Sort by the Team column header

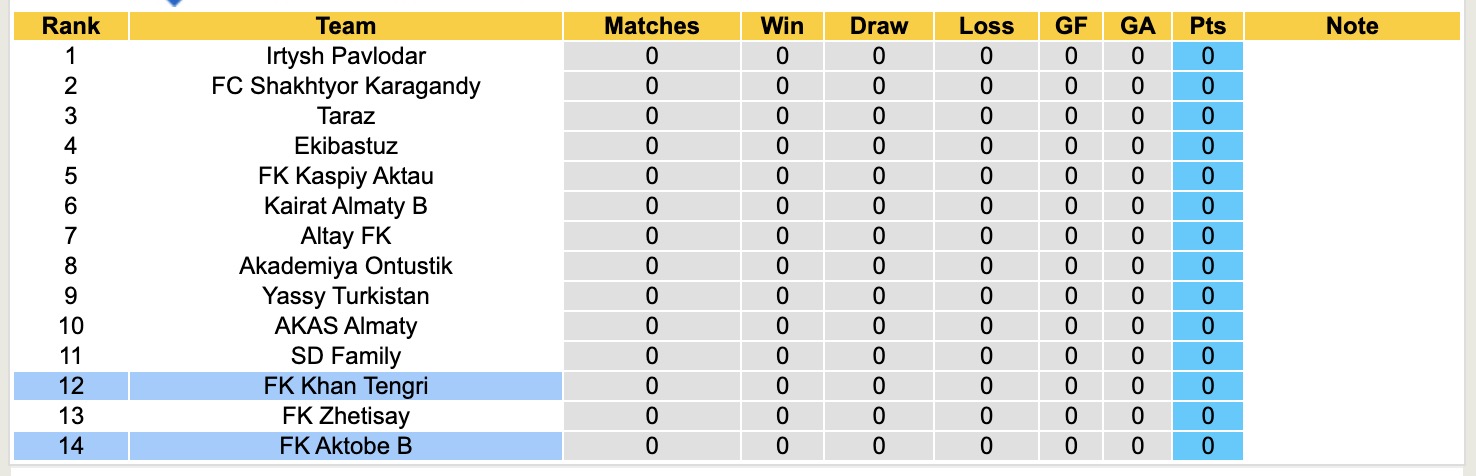(x=345, y=27)
